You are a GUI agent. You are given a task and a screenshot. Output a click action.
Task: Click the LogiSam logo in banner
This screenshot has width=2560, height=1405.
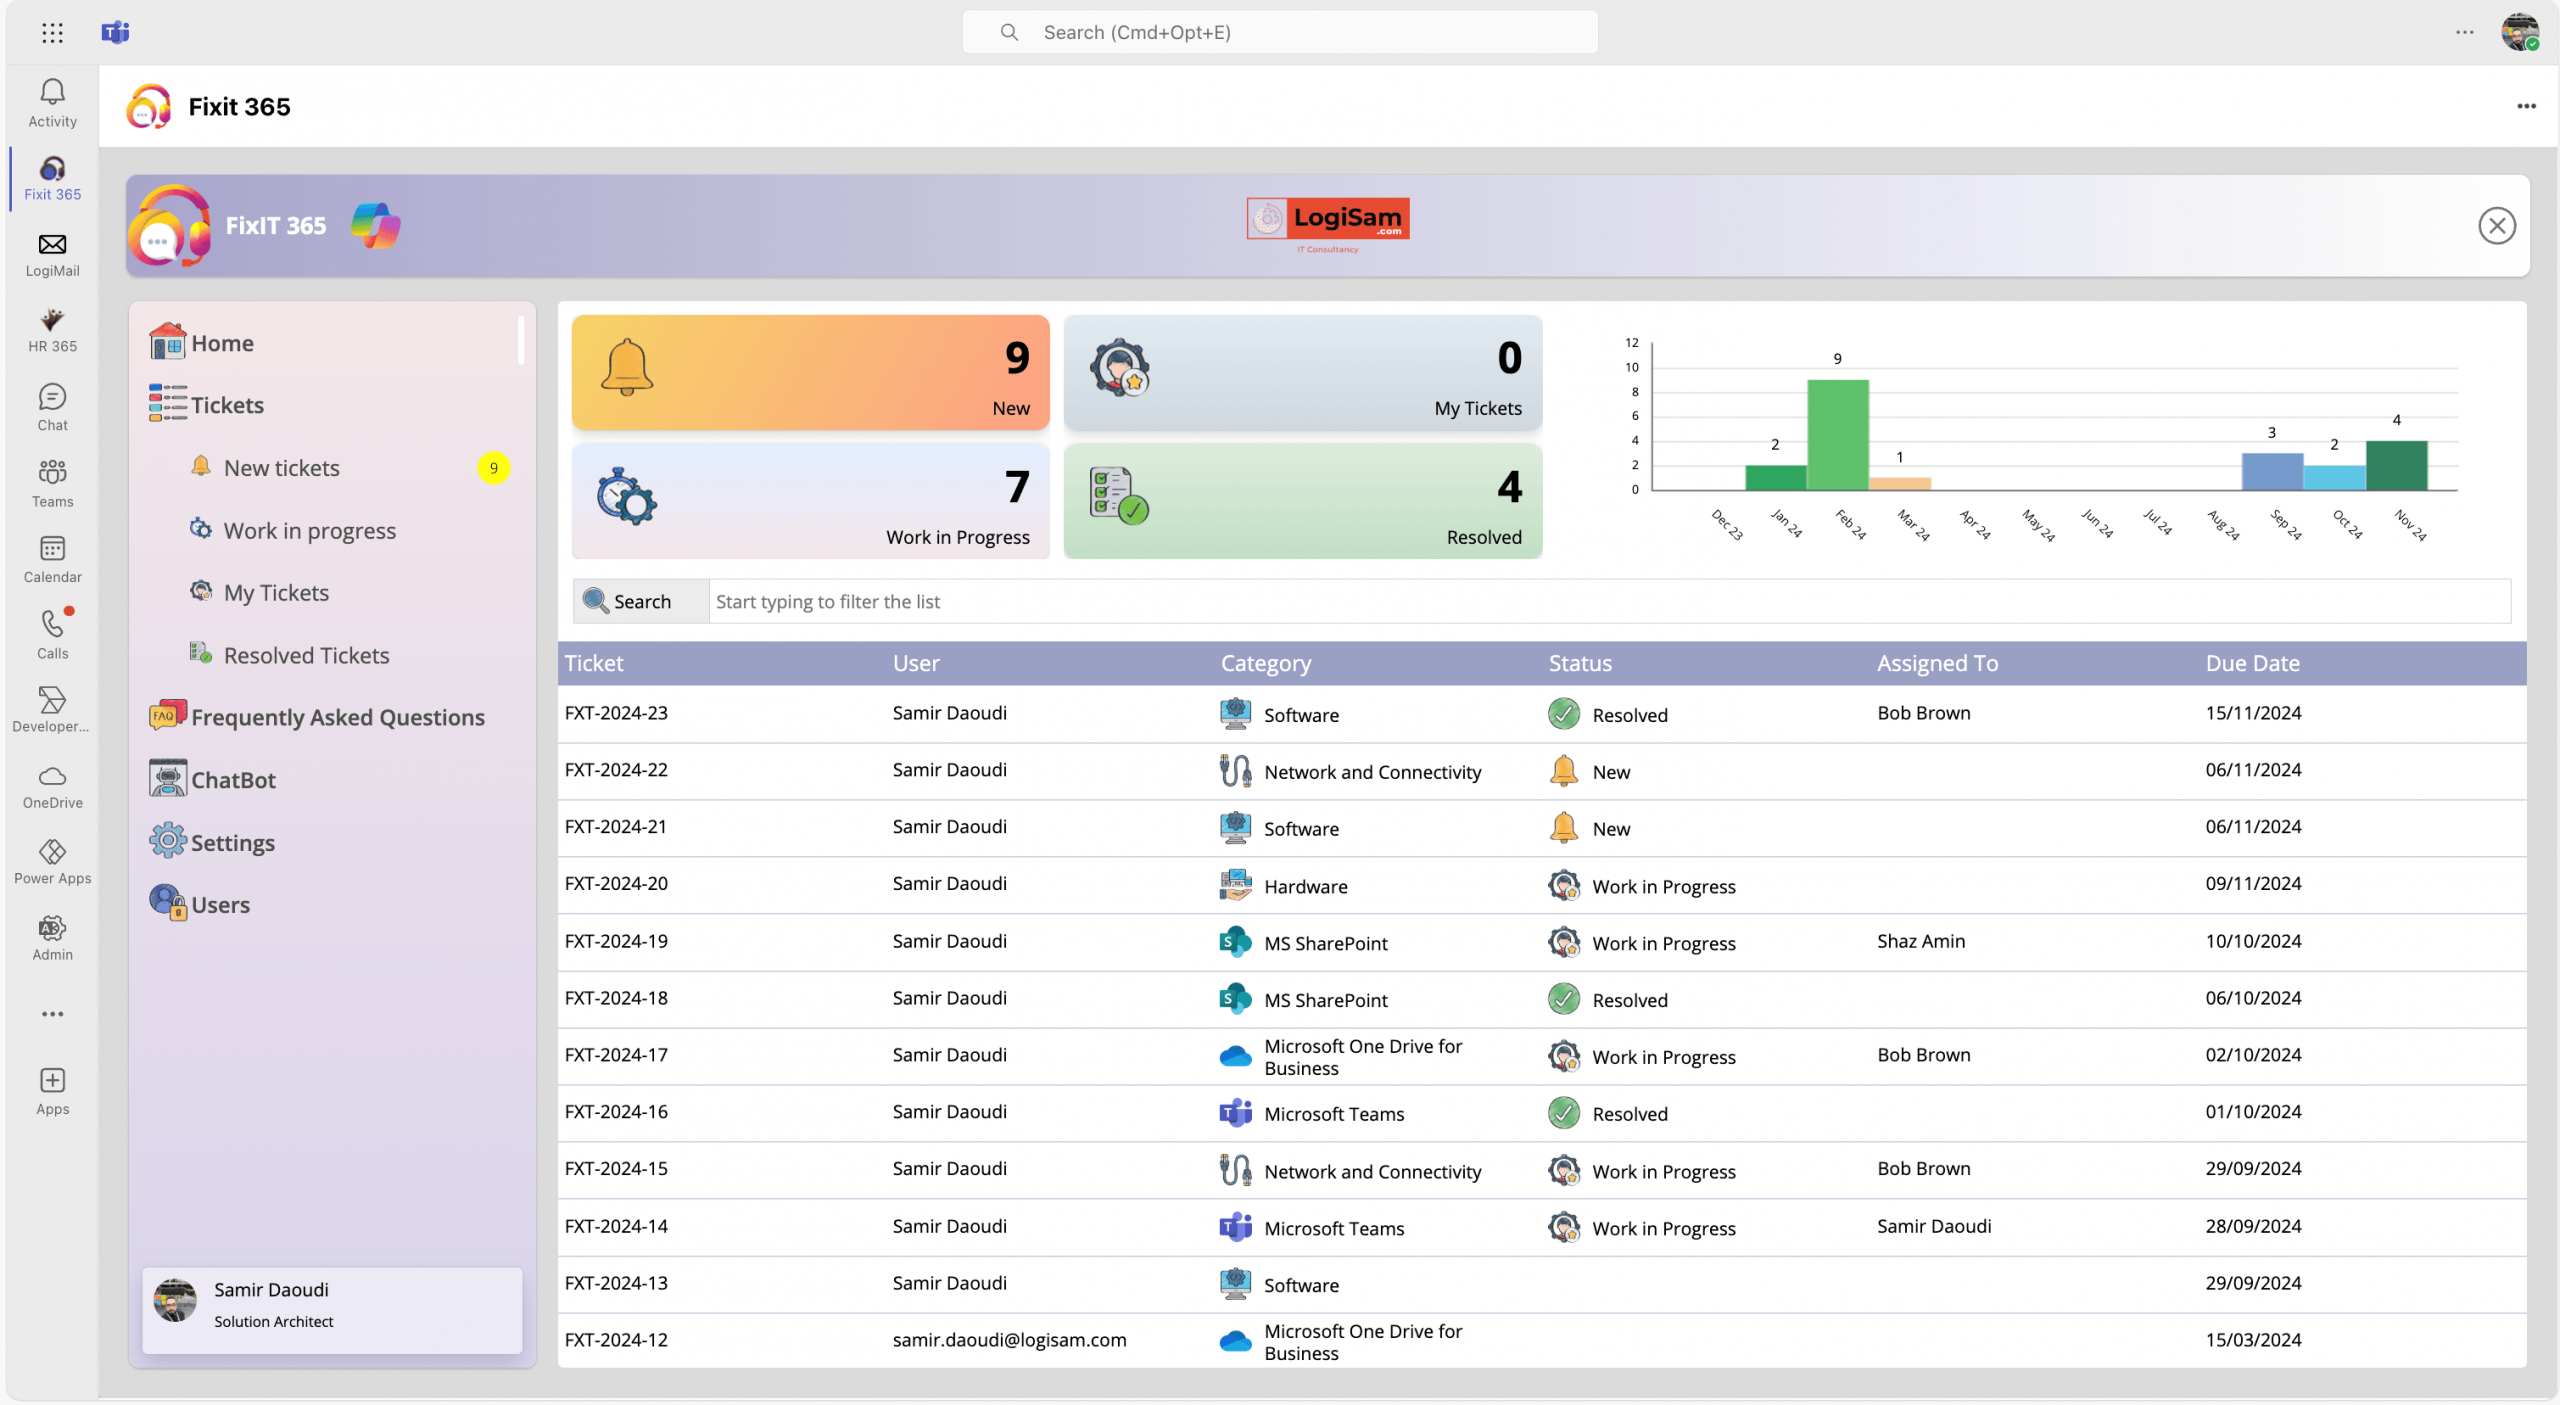click(x=1328, y=224)
